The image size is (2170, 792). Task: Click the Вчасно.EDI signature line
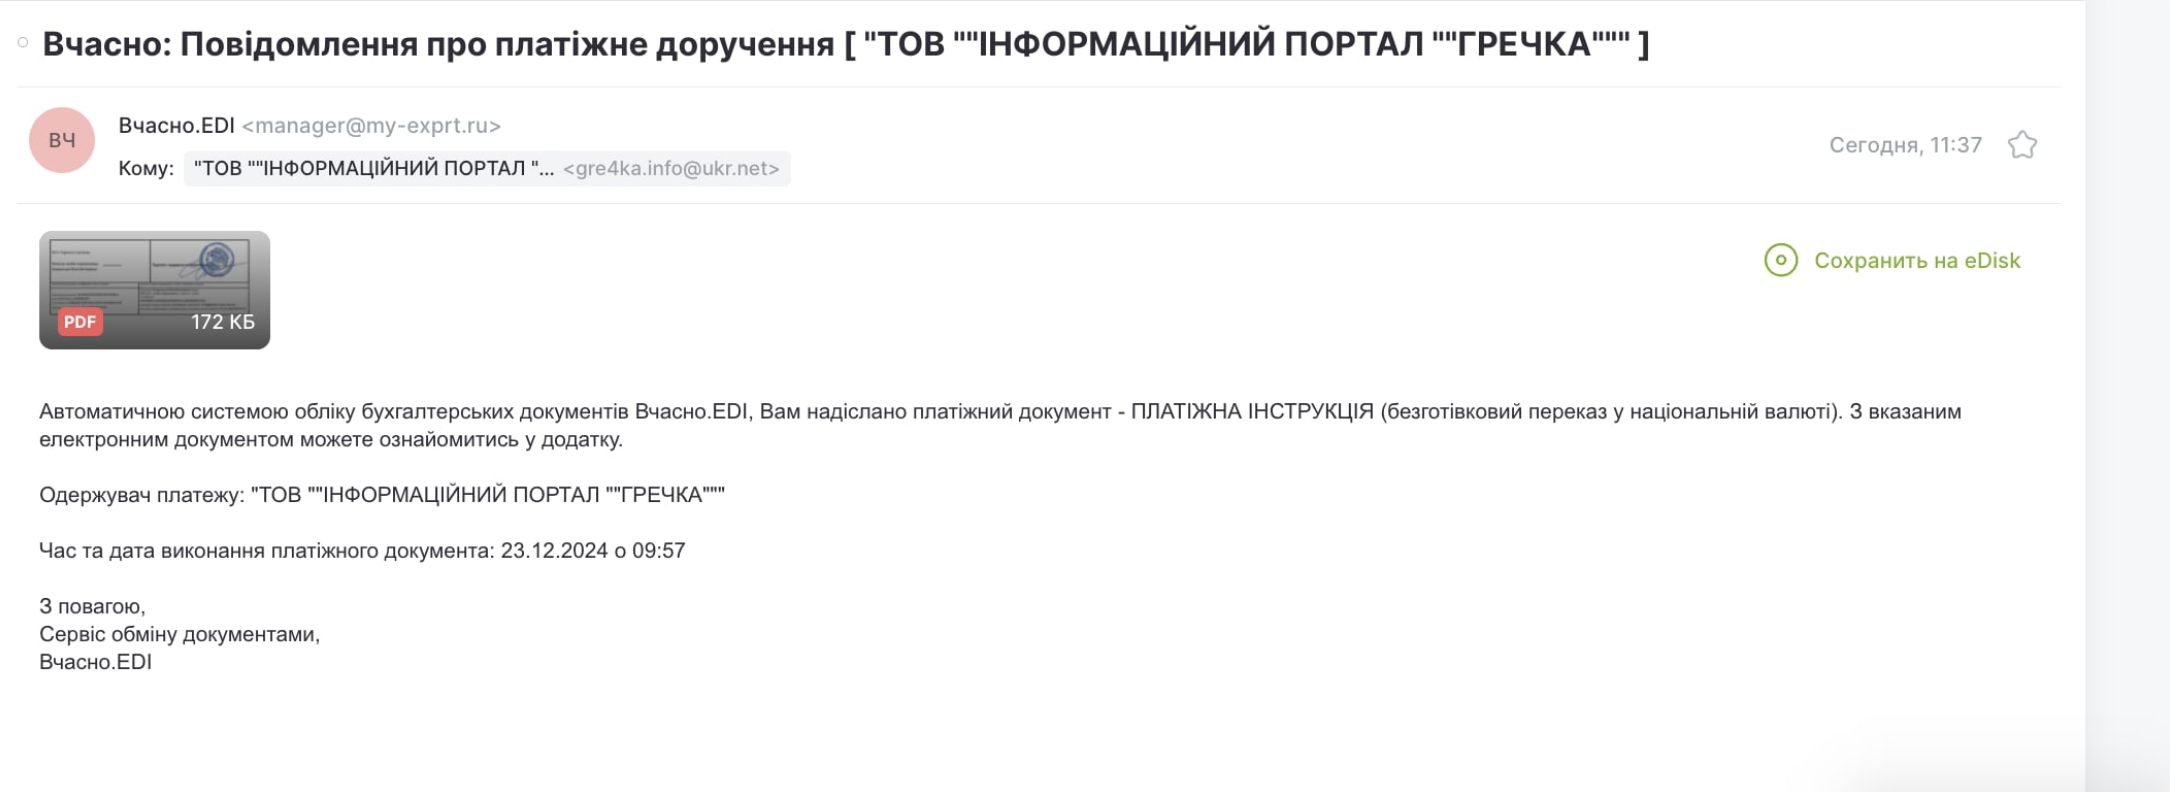pos(95,662)
